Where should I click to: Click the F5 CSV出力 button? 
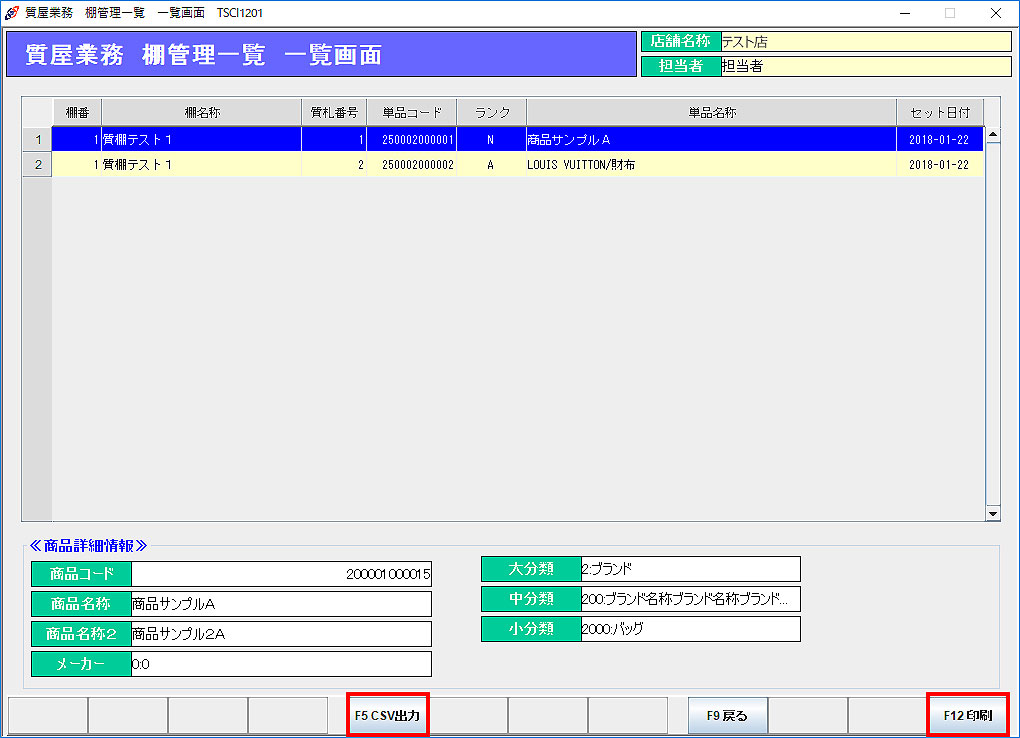(x=388, y=715)
